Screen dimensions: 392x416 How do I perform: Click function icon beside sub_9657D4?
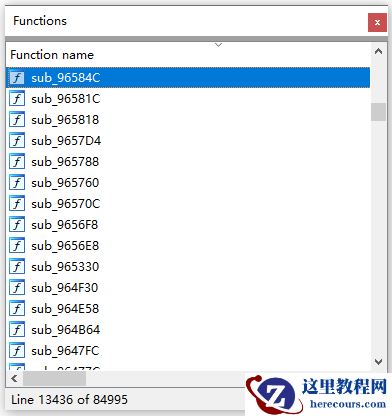coord(17,141)
